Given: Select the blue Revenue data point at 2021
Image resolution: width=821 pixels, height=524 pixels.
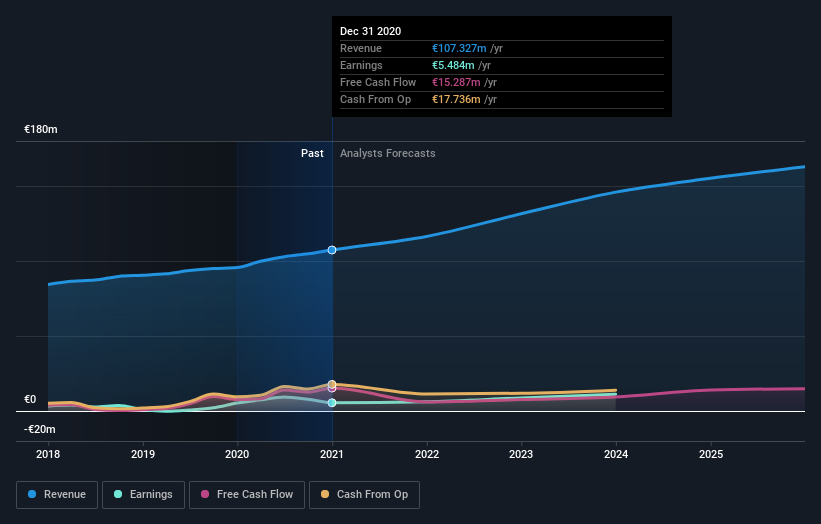Looking at the screenshot, I should click(x=332, y=250).
